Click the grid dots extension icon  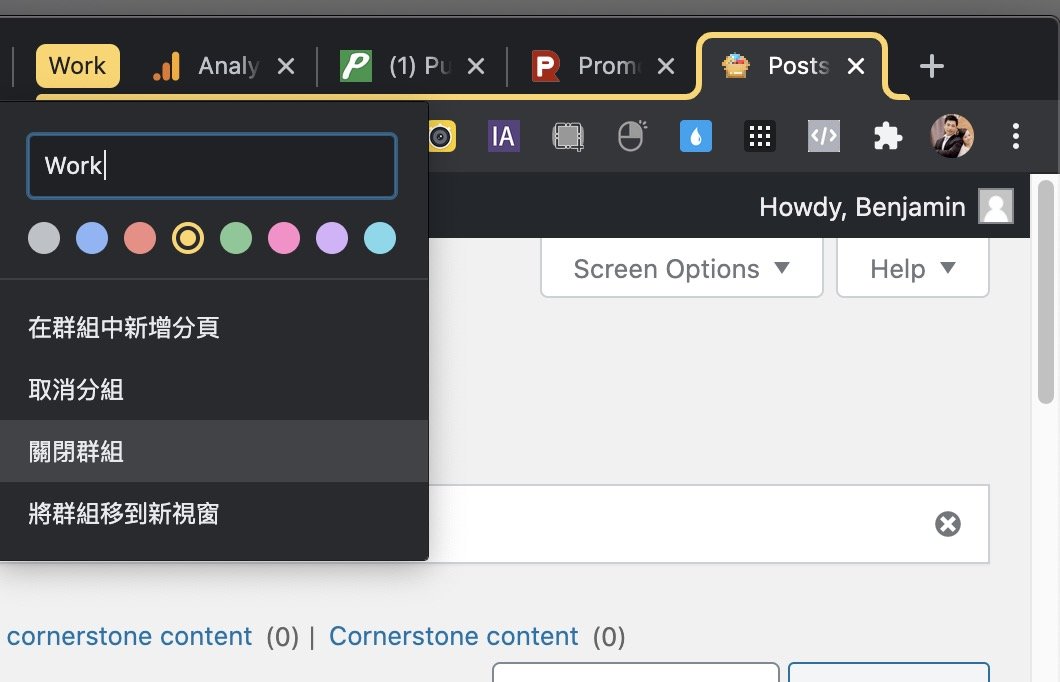pos(760,137)
